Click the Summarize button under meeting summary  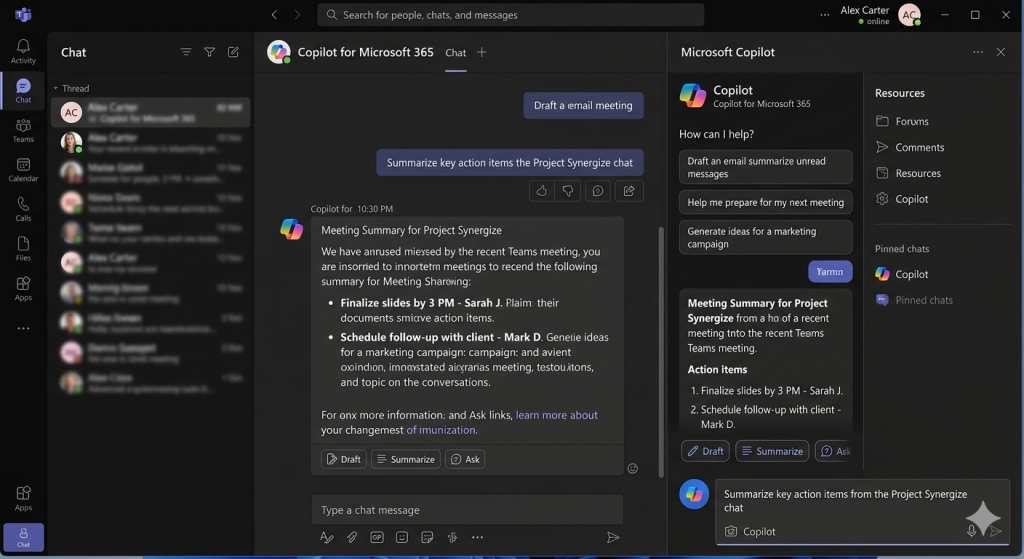point(406,459)
